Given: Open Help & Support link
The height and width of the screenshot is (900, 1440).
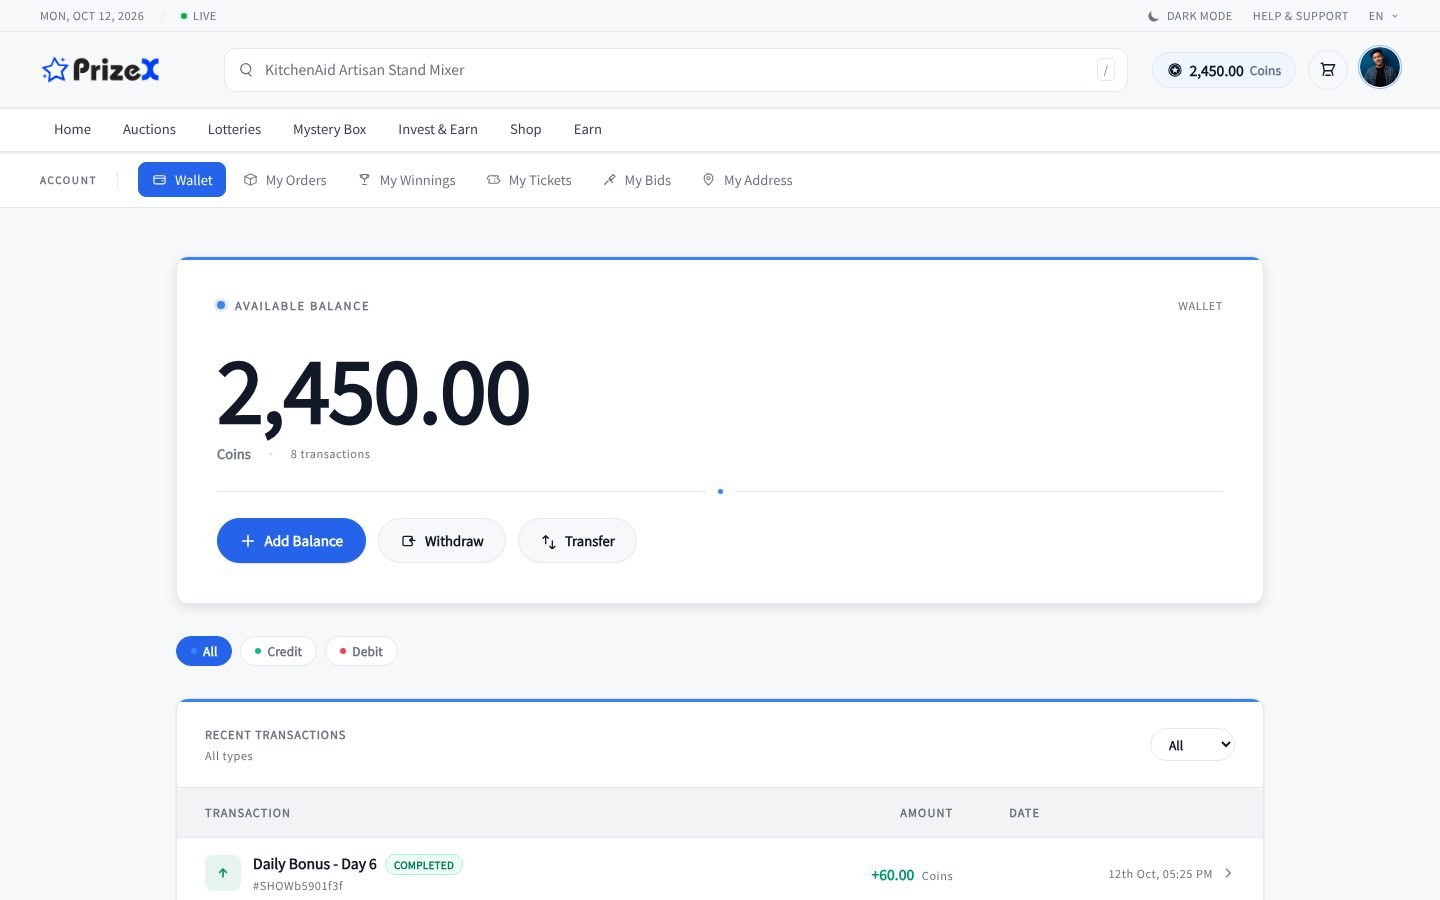Looking at the screenshot, I should click(1300, 16).
